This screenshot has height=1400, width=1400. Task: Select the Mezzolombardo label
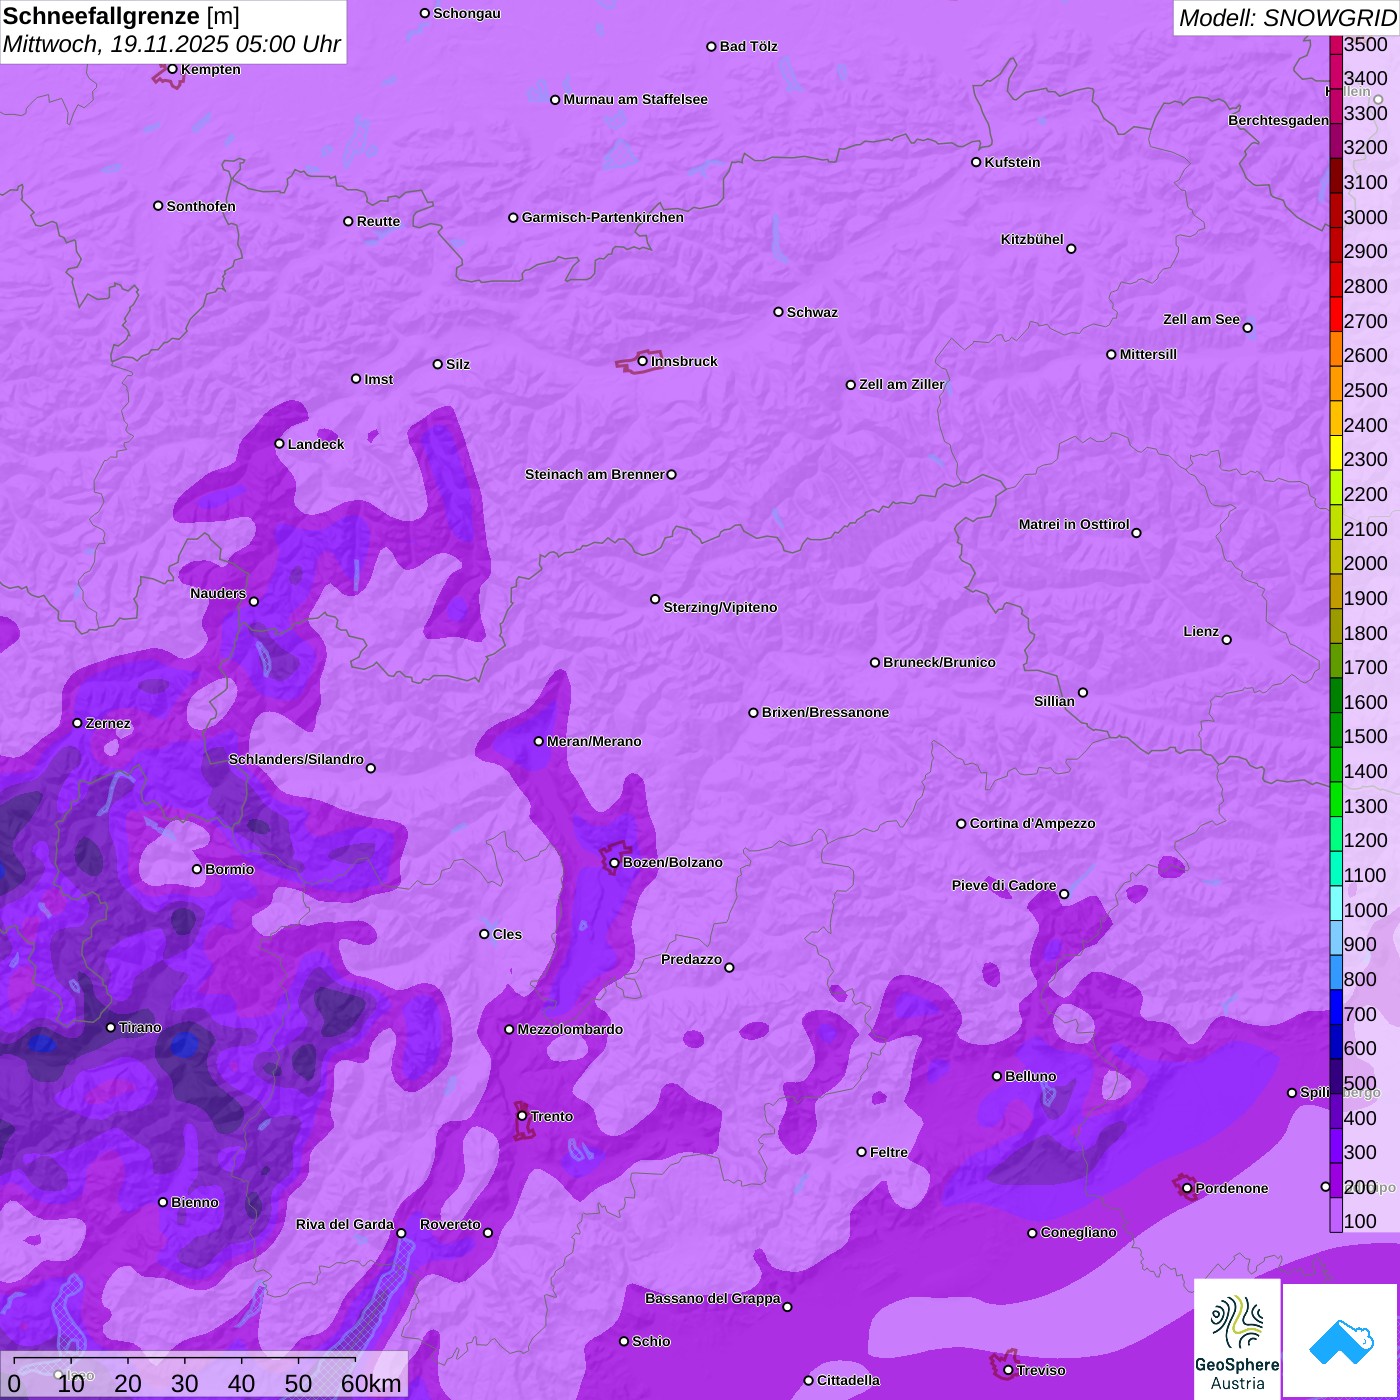click(x=570, y=1029)
